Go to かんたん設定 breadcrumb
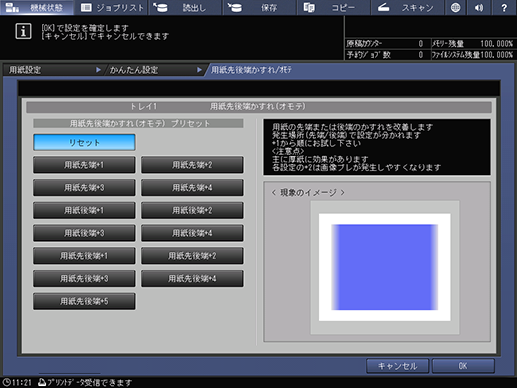The image size is (517, 388). [x=154, y=70]
